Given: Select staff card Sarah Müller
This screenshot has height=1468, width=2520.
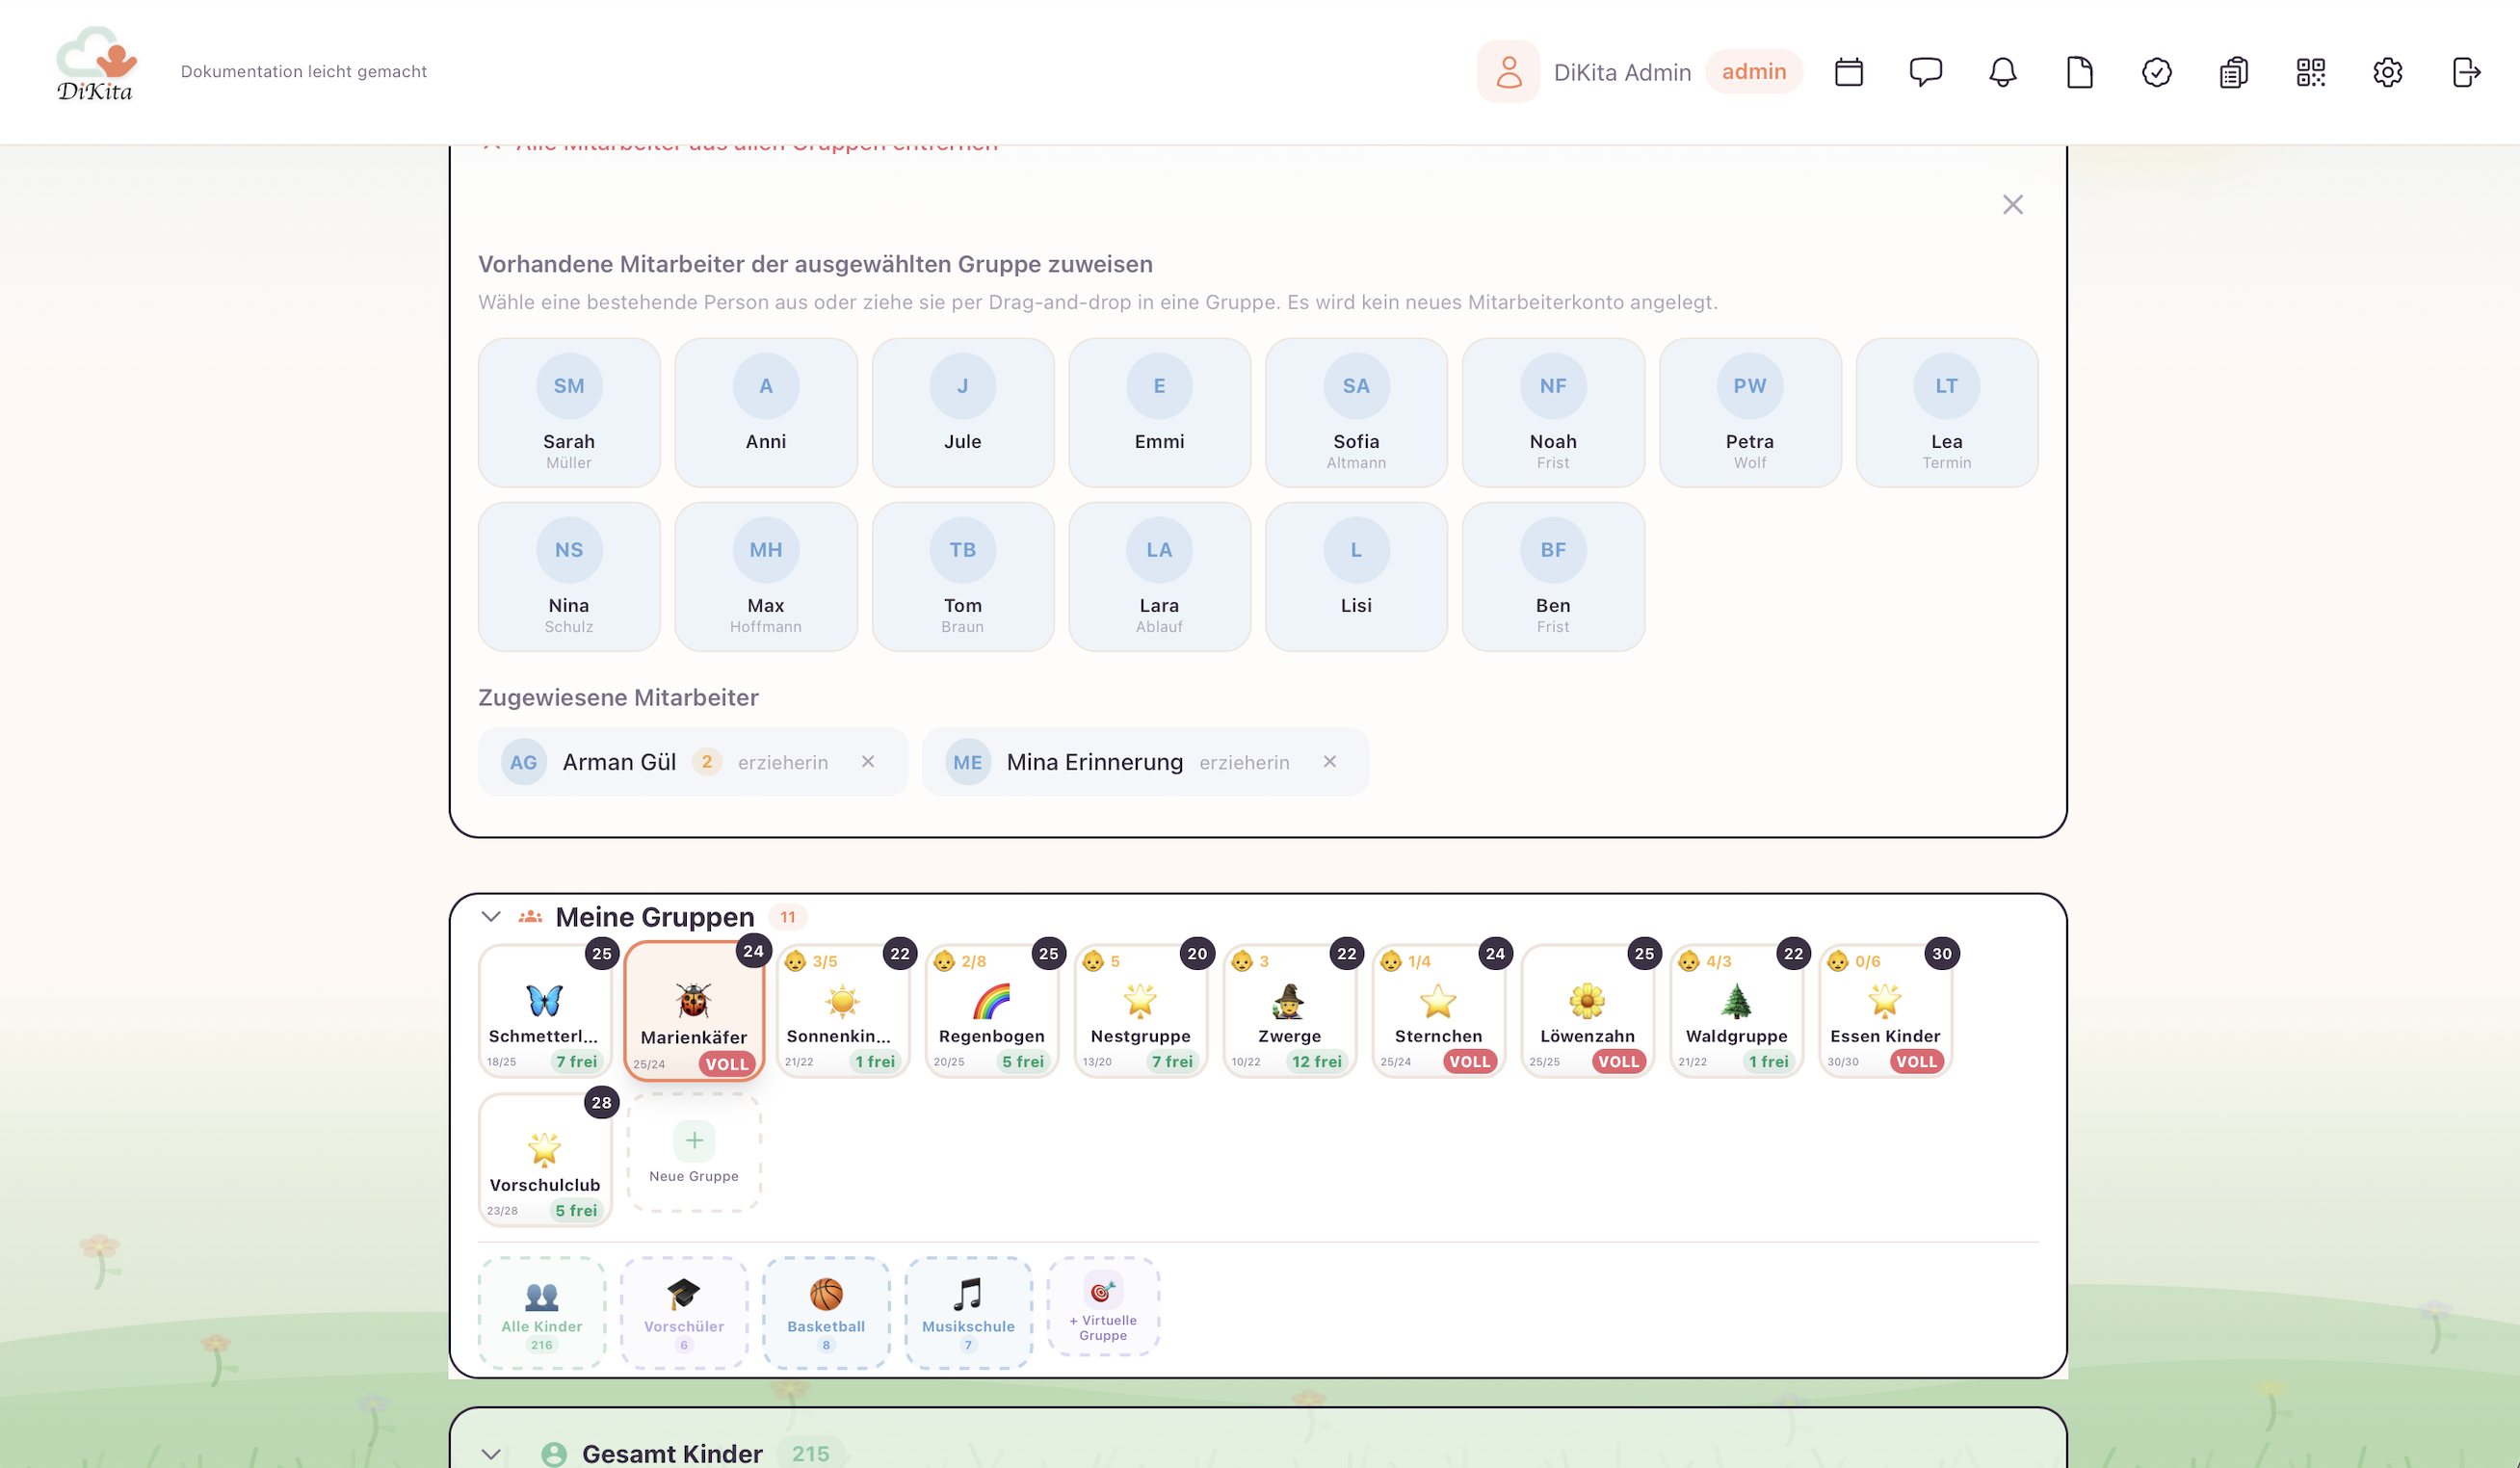Looking at the screenshot, I should click(x=569, y=412).
